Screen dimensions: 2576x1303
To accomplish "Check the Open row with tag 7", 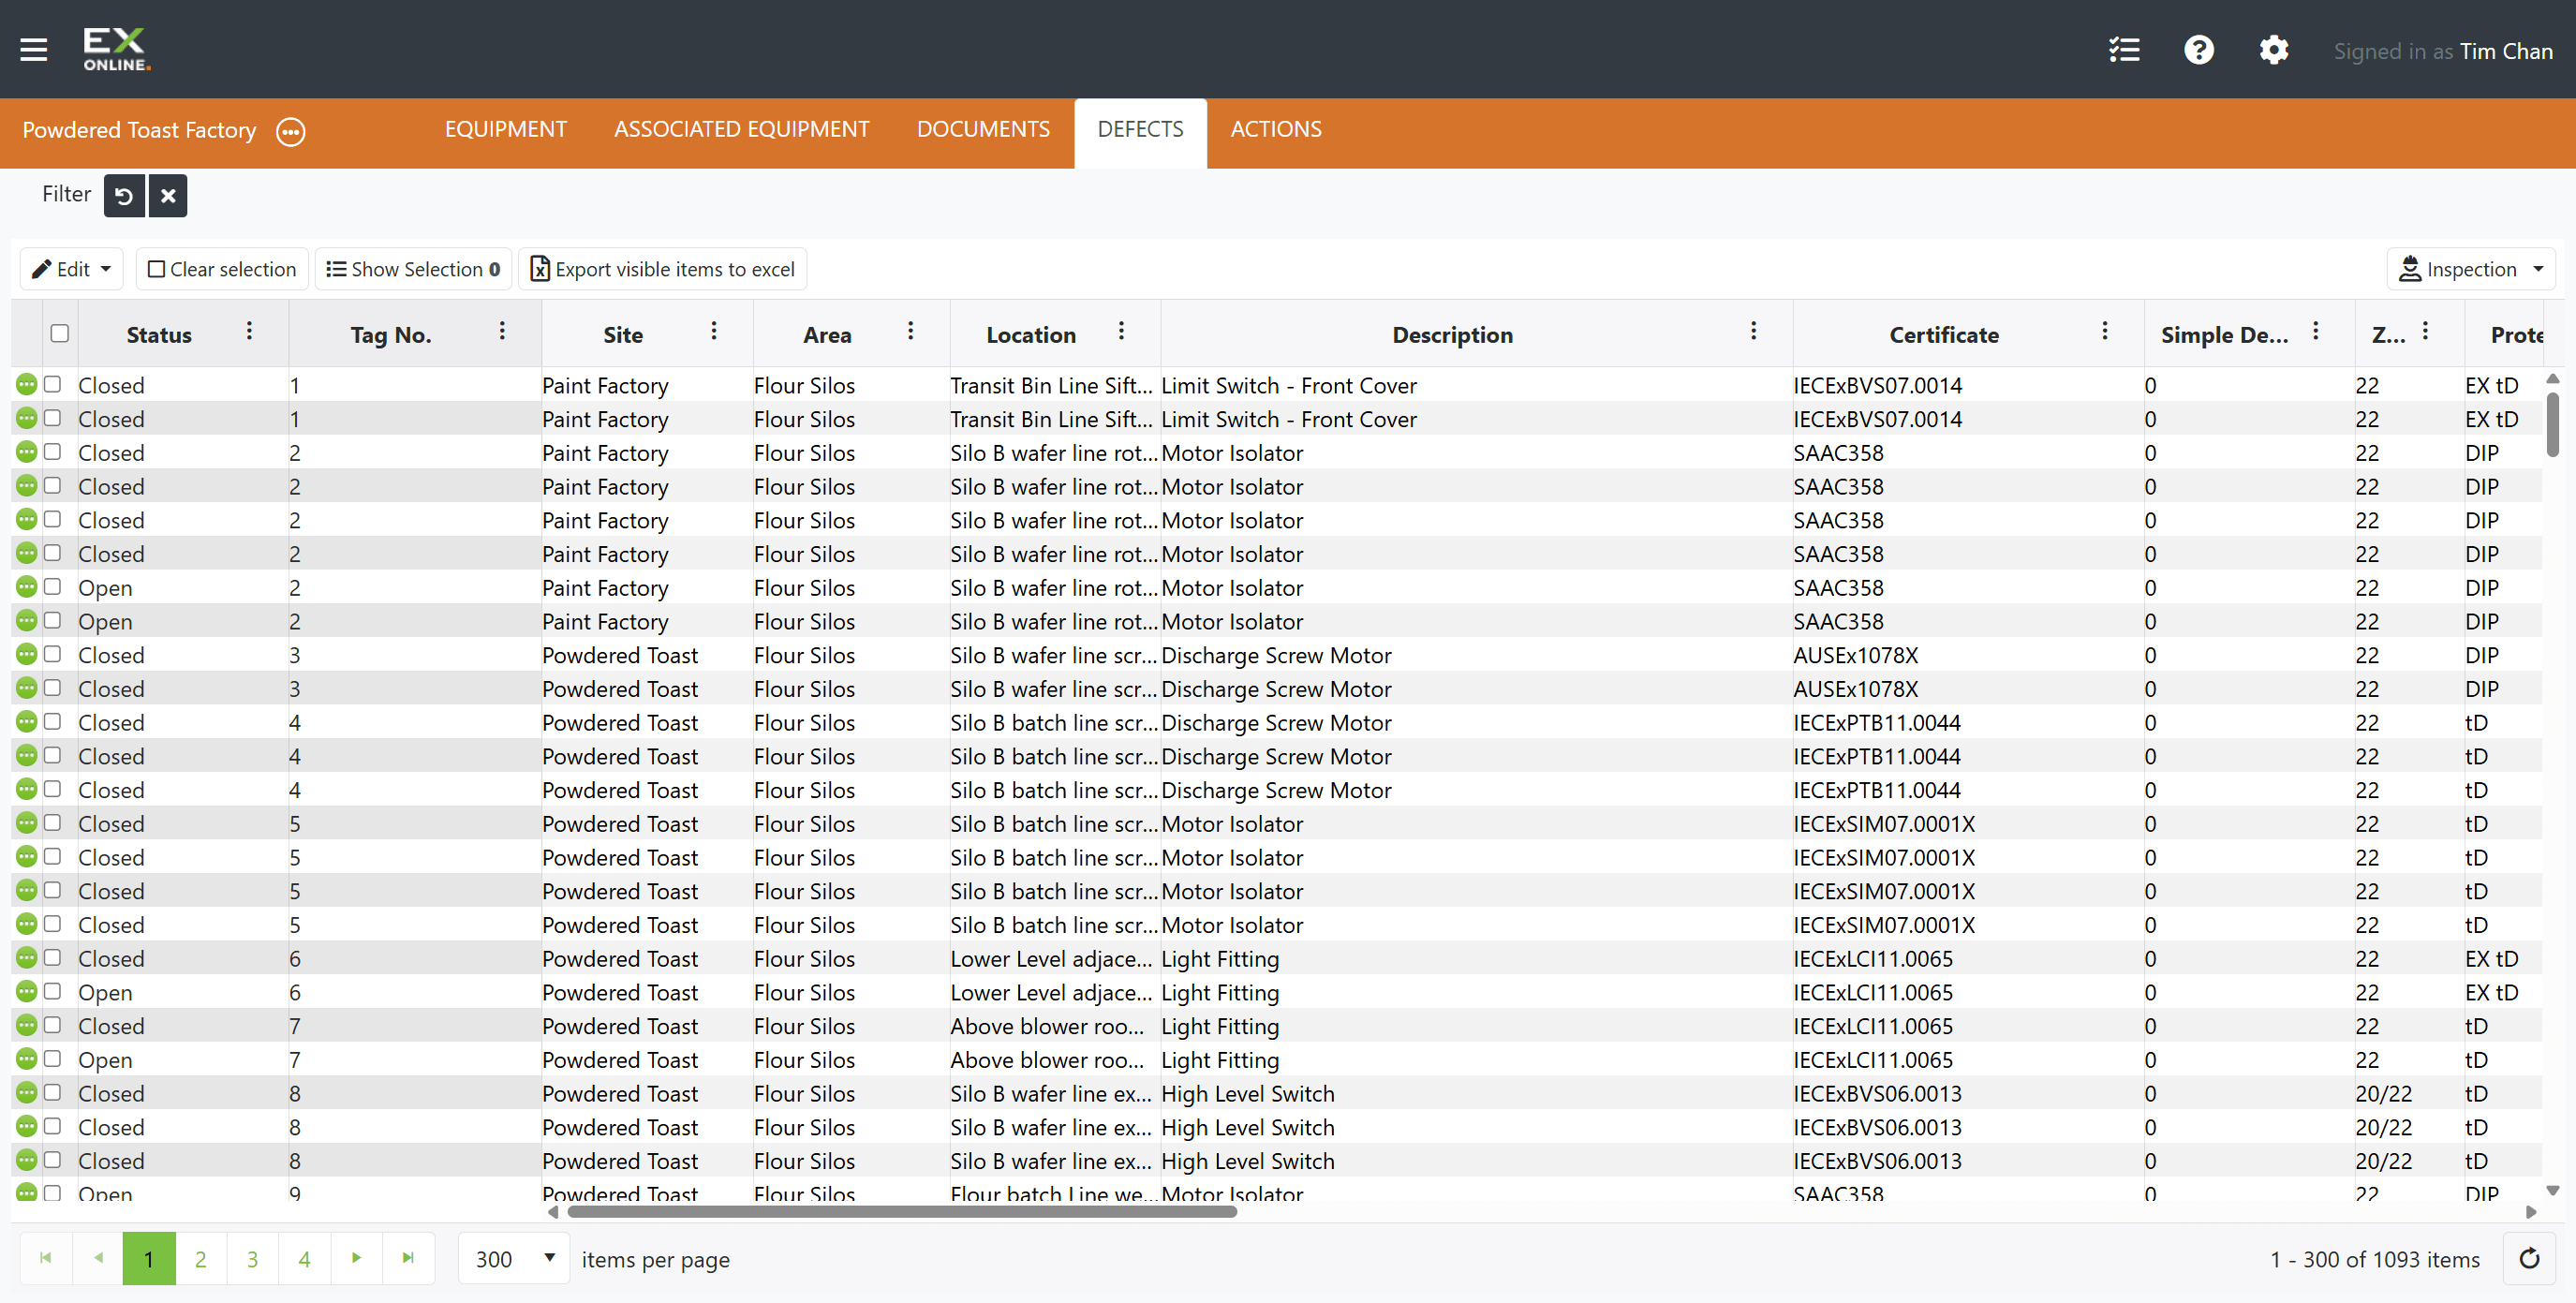I will tap(53, 1058).
